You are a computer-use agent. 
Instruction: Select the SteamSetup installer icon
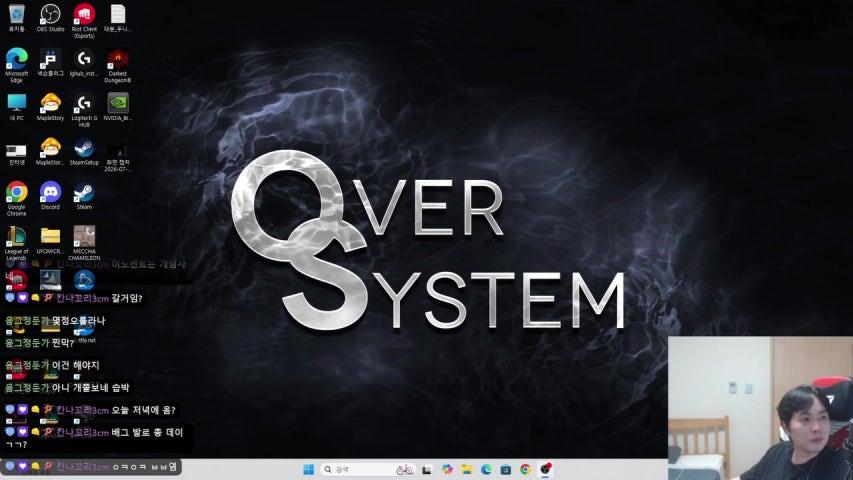point(84,151)
